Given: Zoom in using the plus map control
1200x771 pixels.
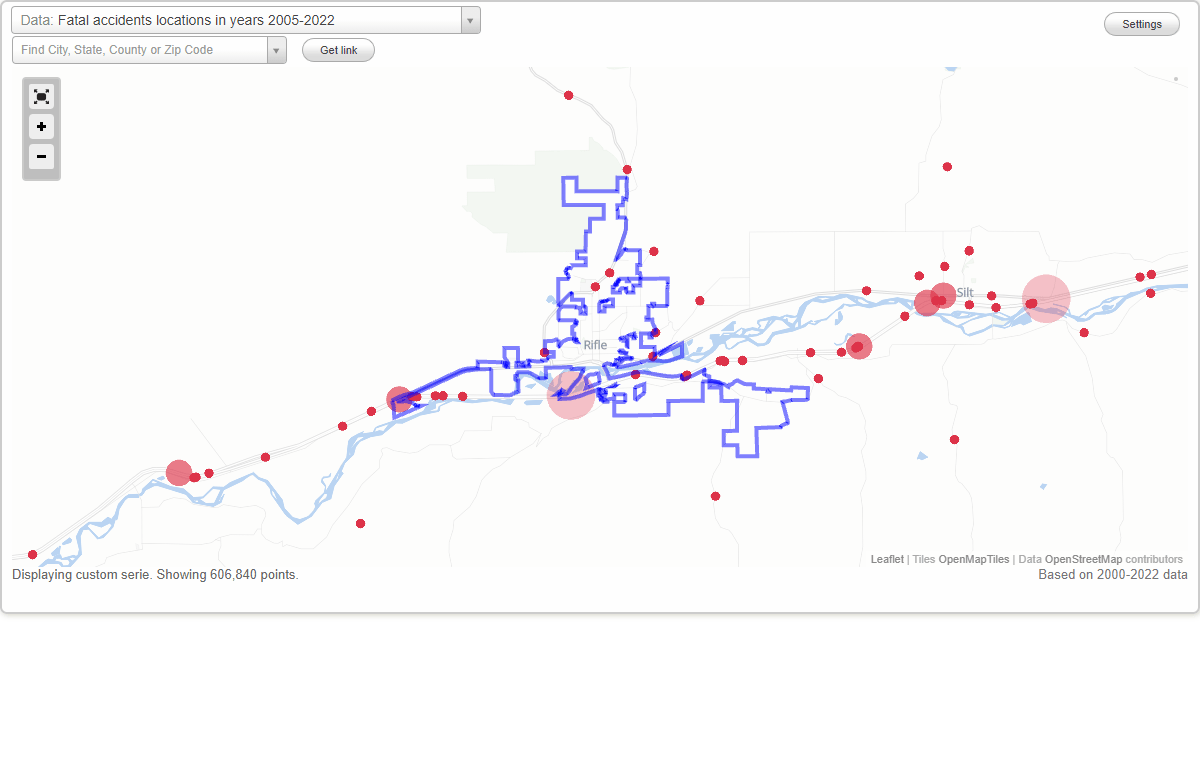Looking at the screenshot, I should (x=41, y=127).
